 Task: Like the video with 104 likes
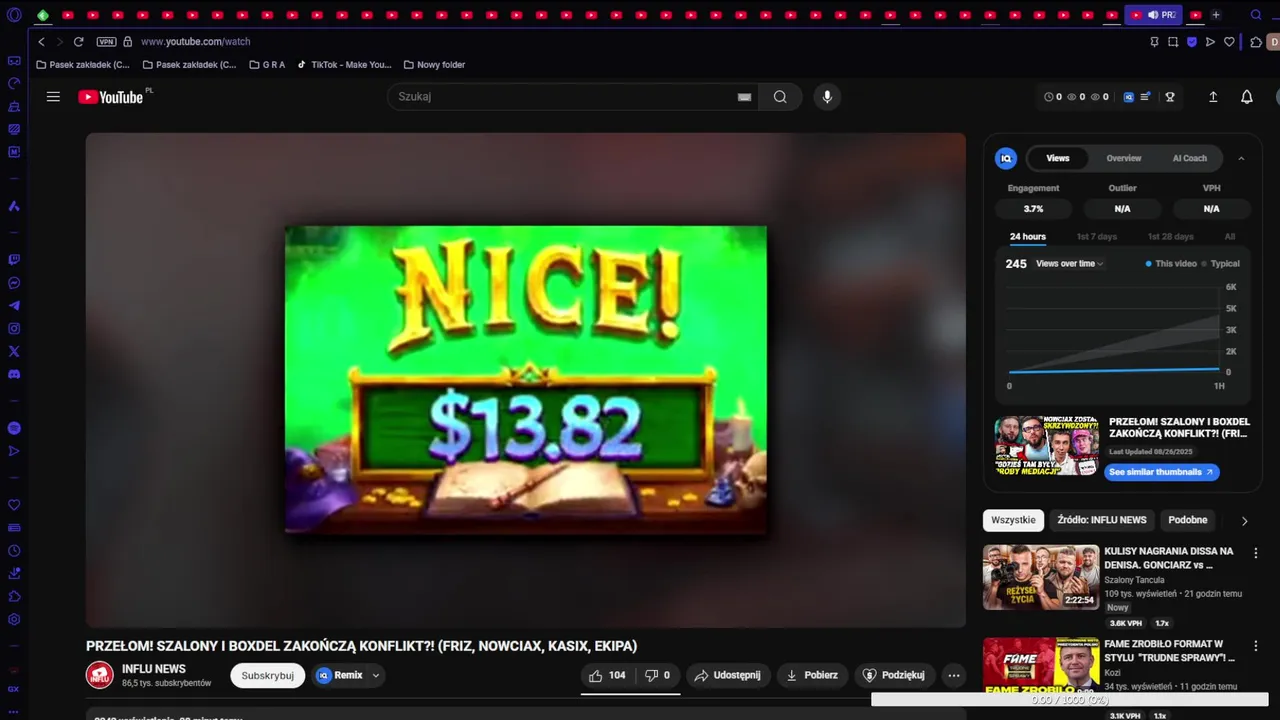607,675
